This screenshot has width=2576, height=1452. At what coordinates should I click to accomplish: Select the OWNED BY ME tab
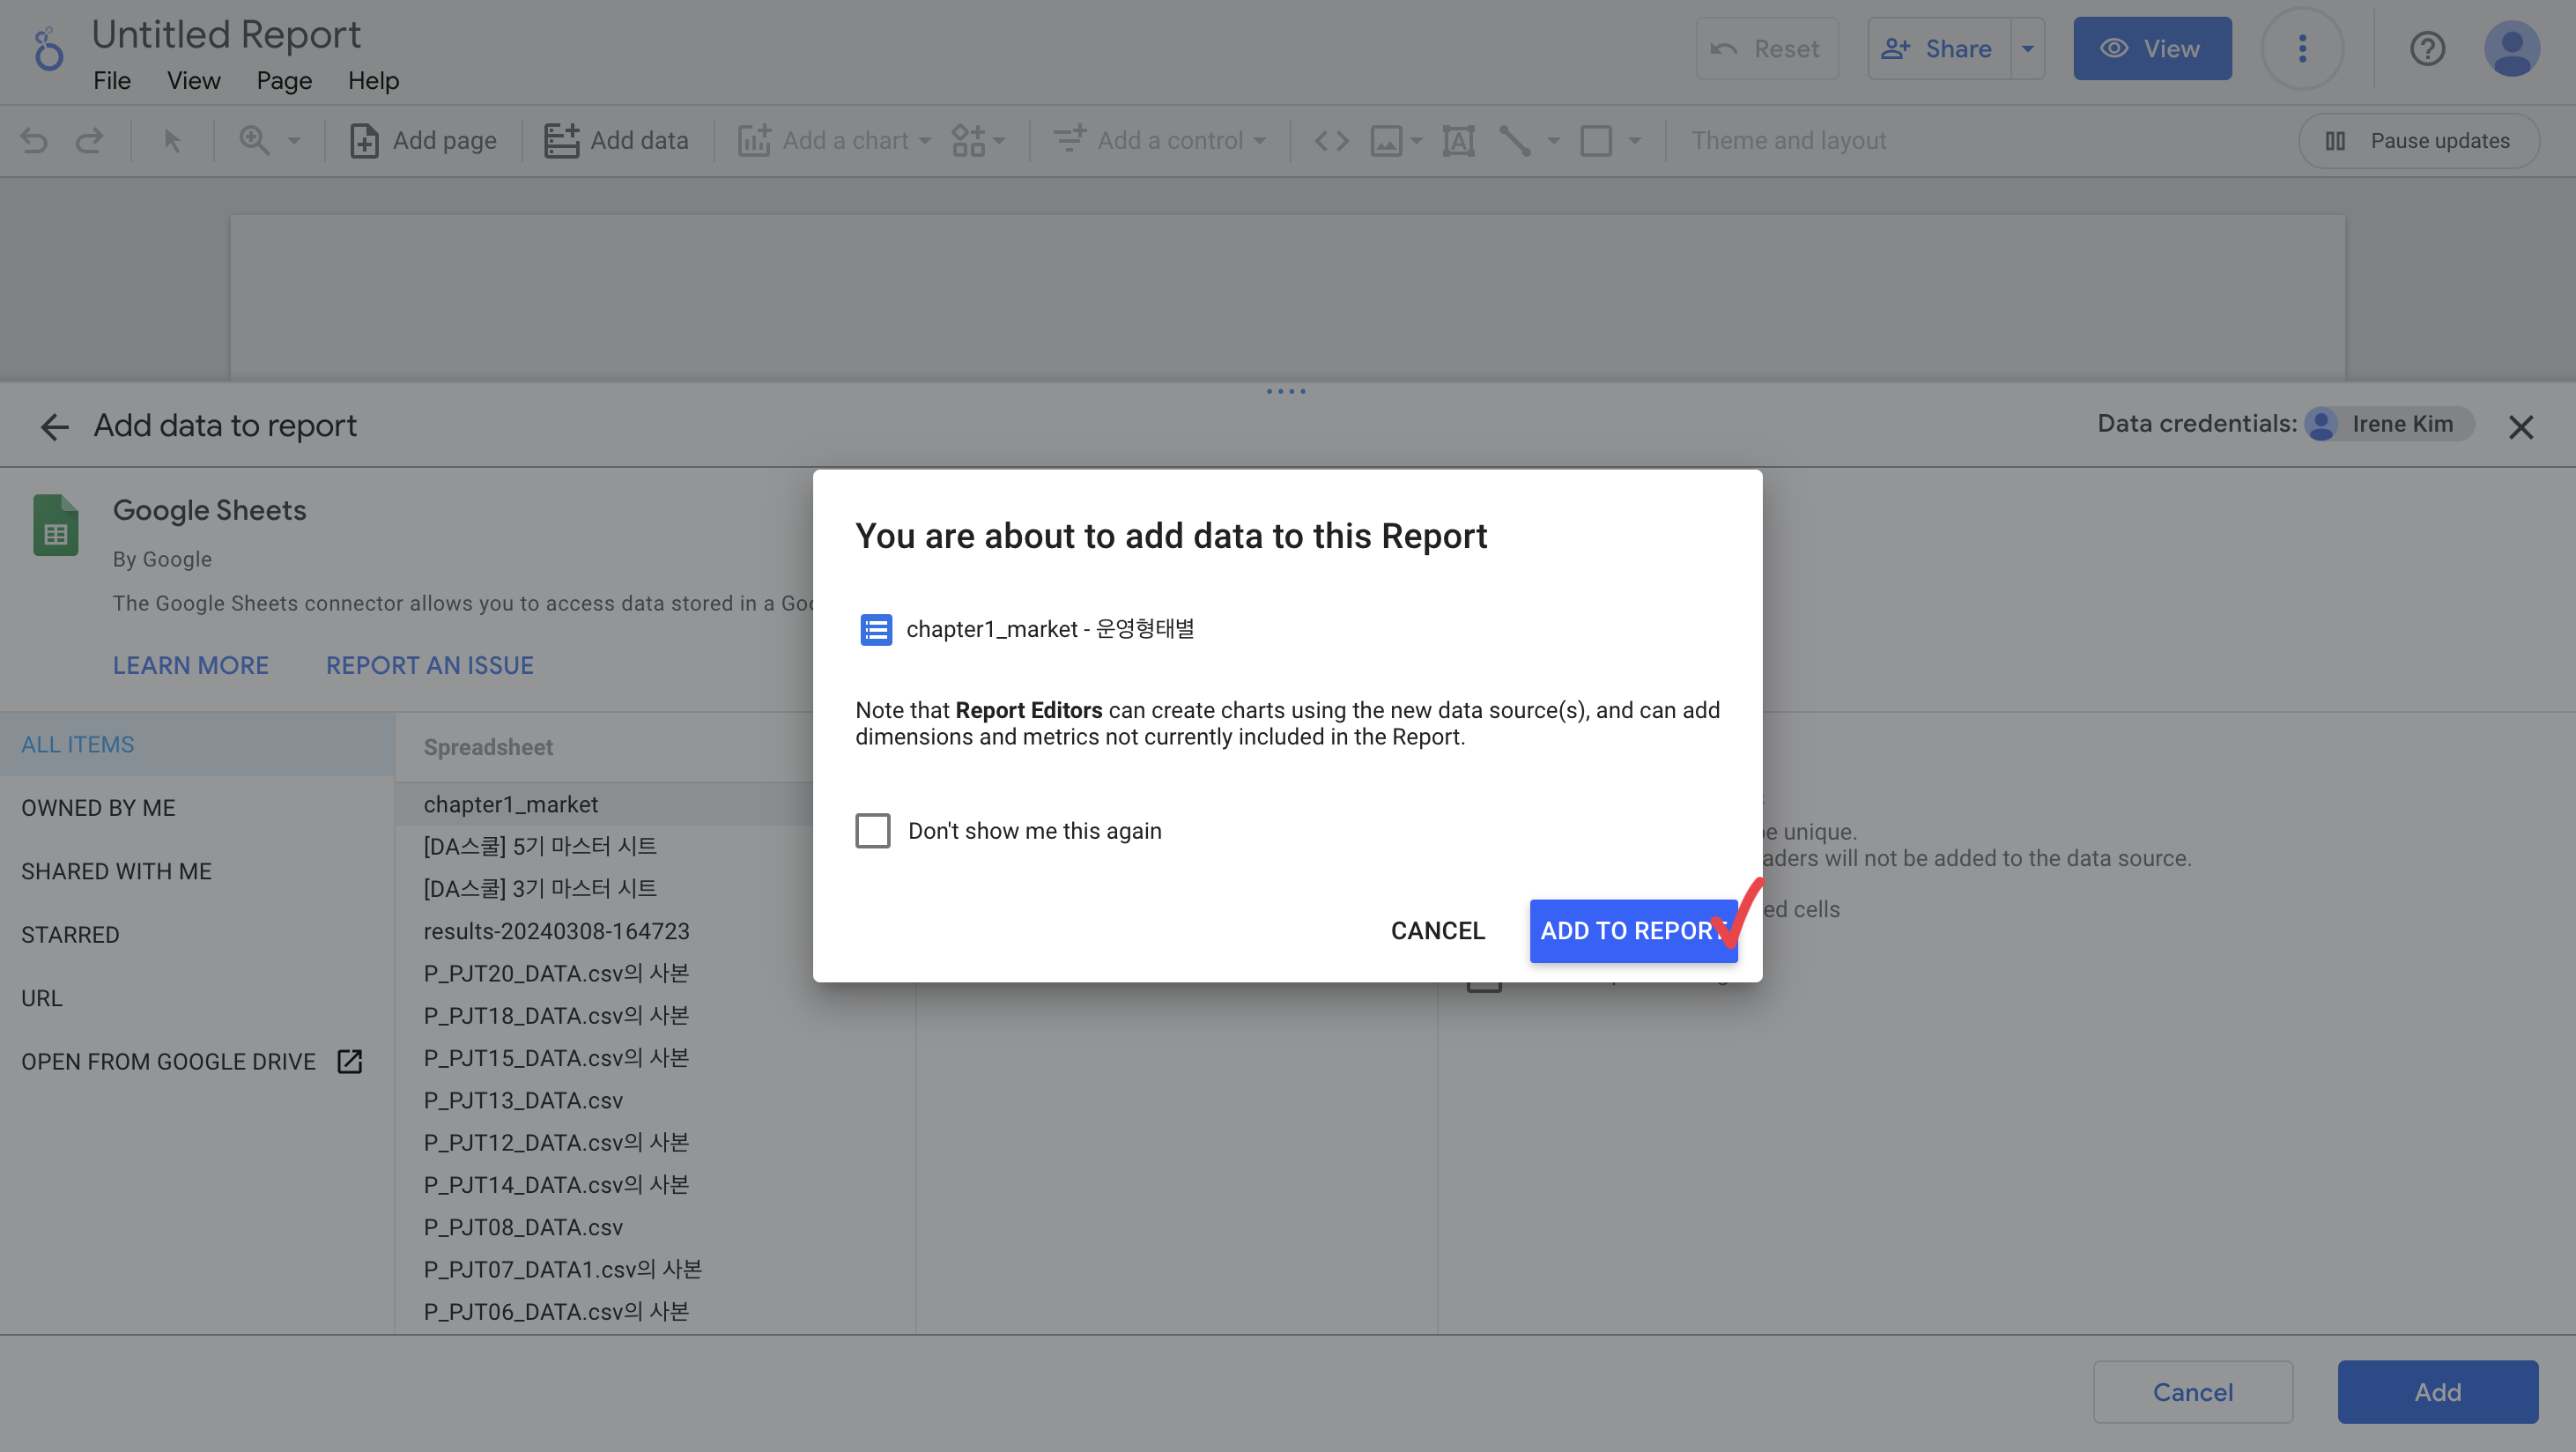pyautogui.click(x=98, y=808)
